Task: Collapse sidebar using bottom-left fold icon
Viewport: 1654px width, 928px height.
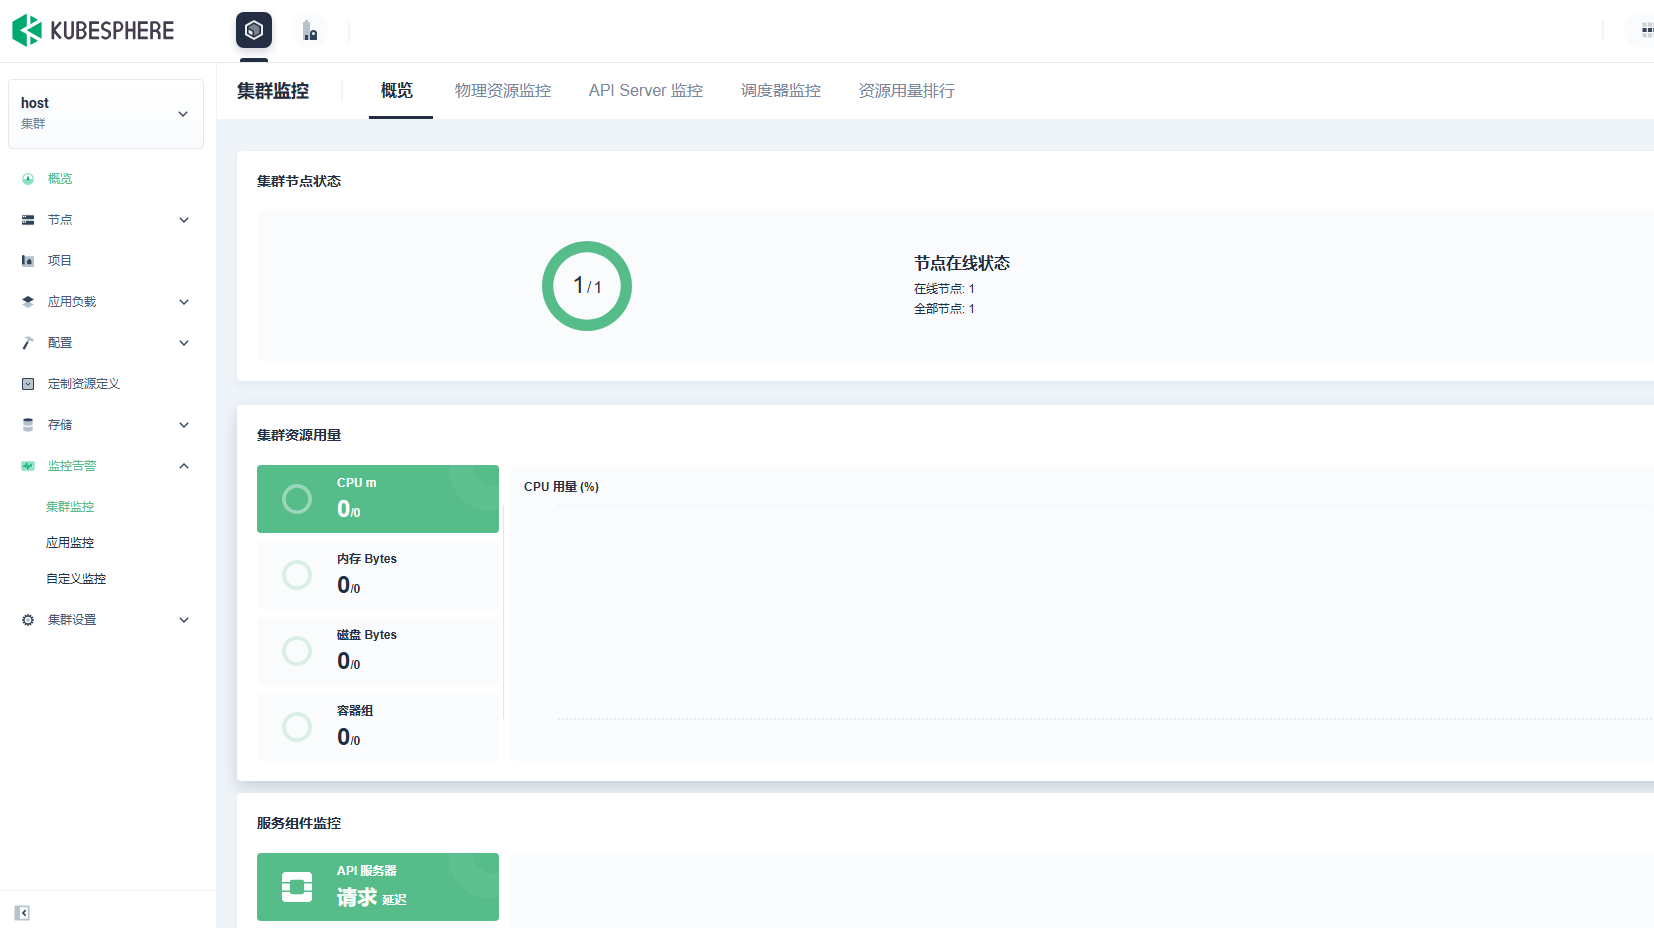Action: click(x=22, y=912)
